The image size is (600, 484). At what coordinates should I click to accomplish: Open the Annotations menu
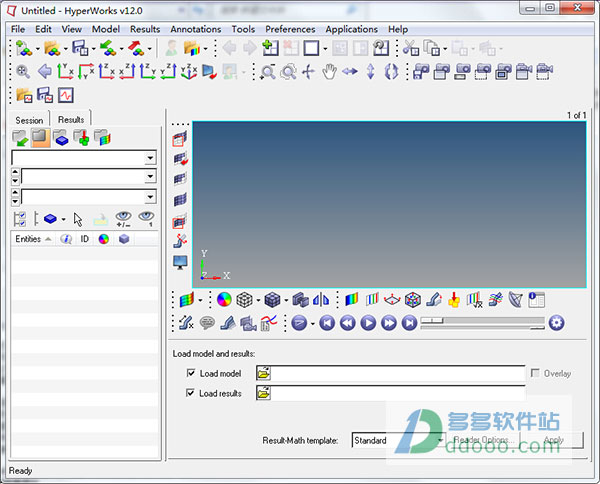[x=196, y=29]
